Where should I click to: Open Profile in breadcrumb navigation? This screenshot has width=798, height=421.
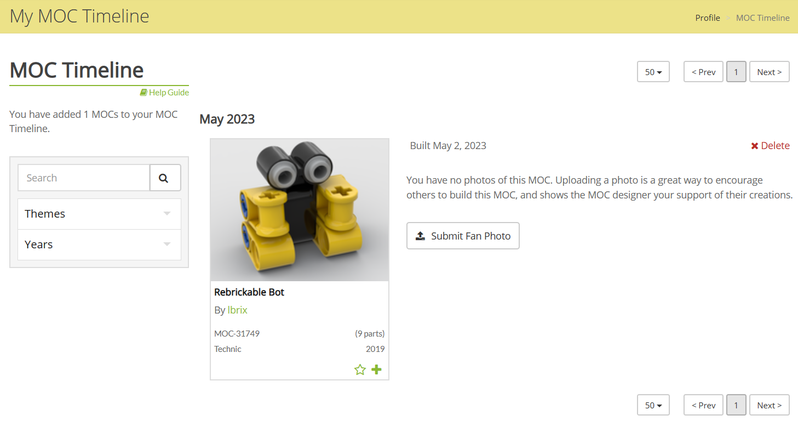pyautogui.click(x=707, y=18)
